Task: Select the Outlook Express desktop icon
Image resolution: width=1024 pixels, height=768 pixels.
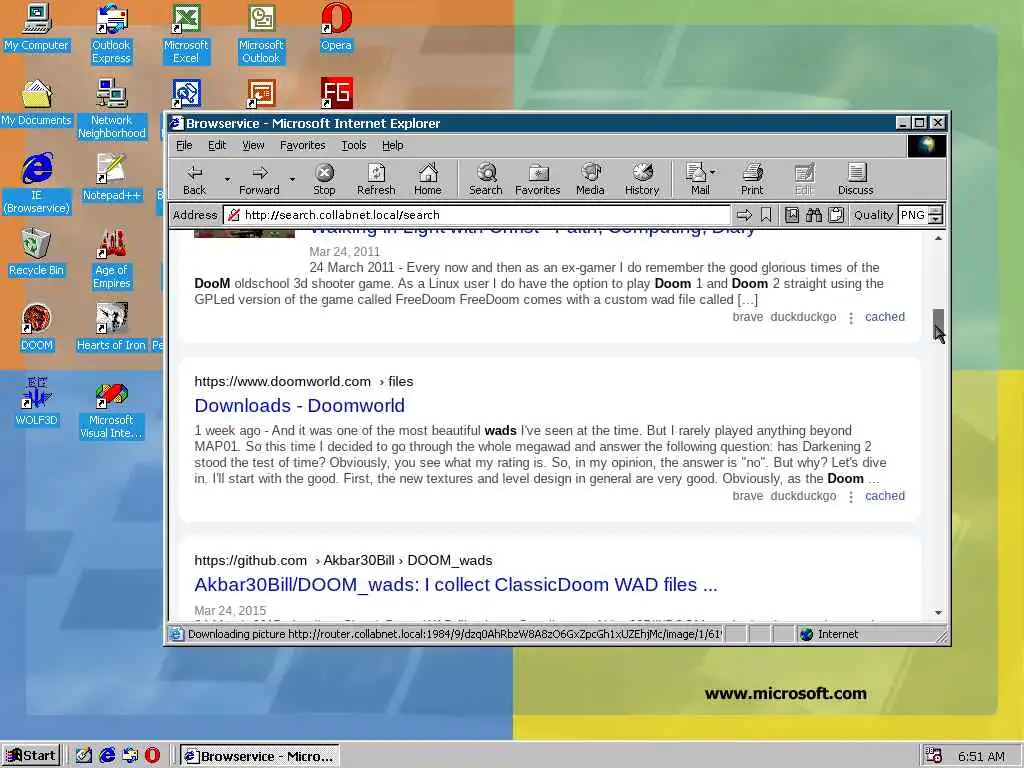Action: coord(111,34)
